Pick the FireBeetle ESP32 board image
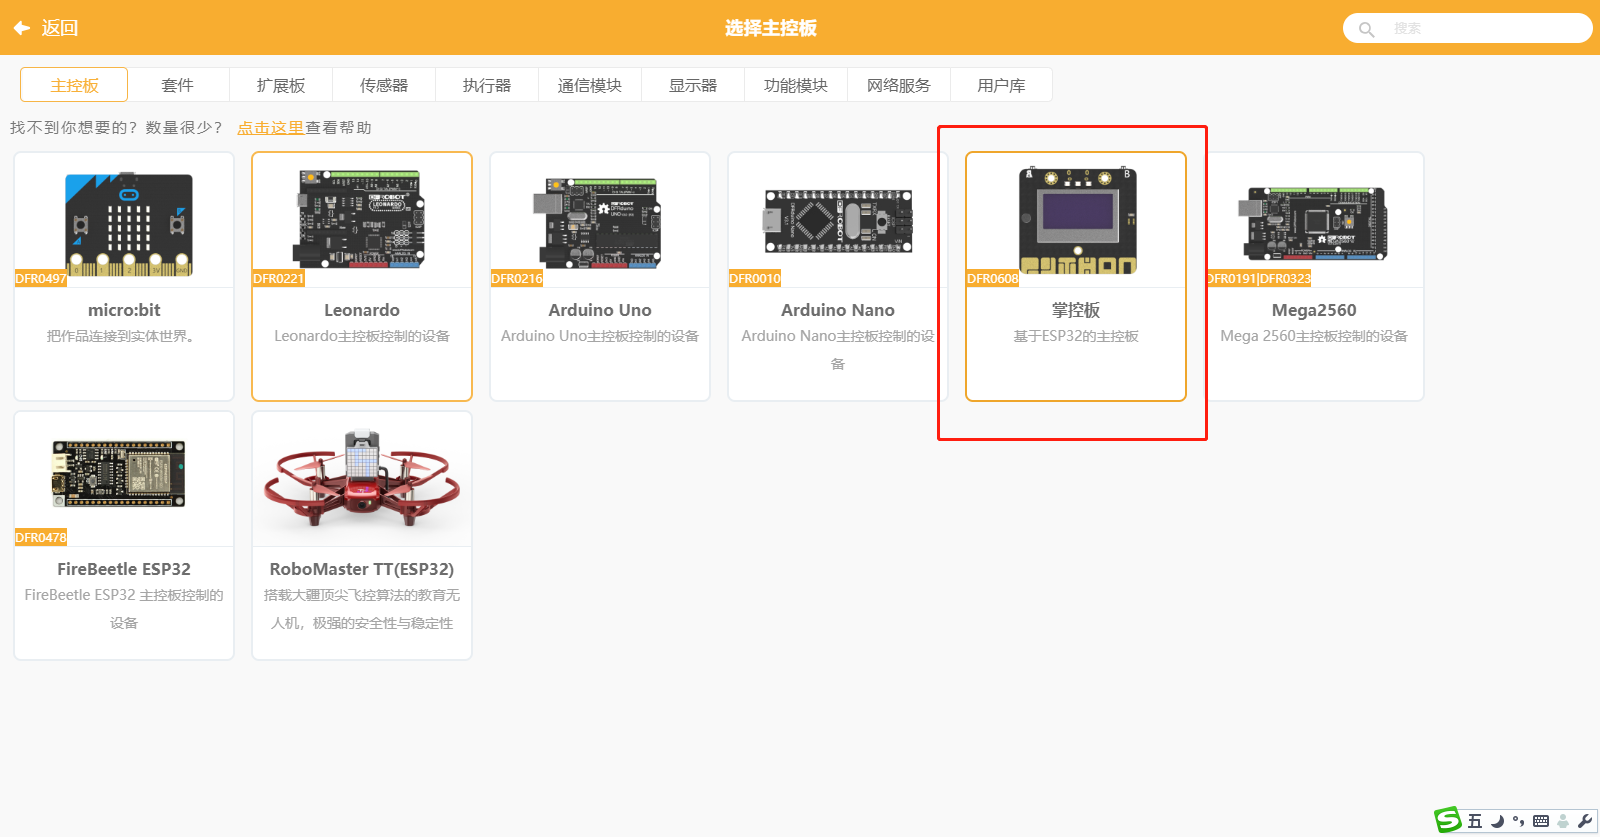Screen dimensions: 1600x837 tap(119, 473)
